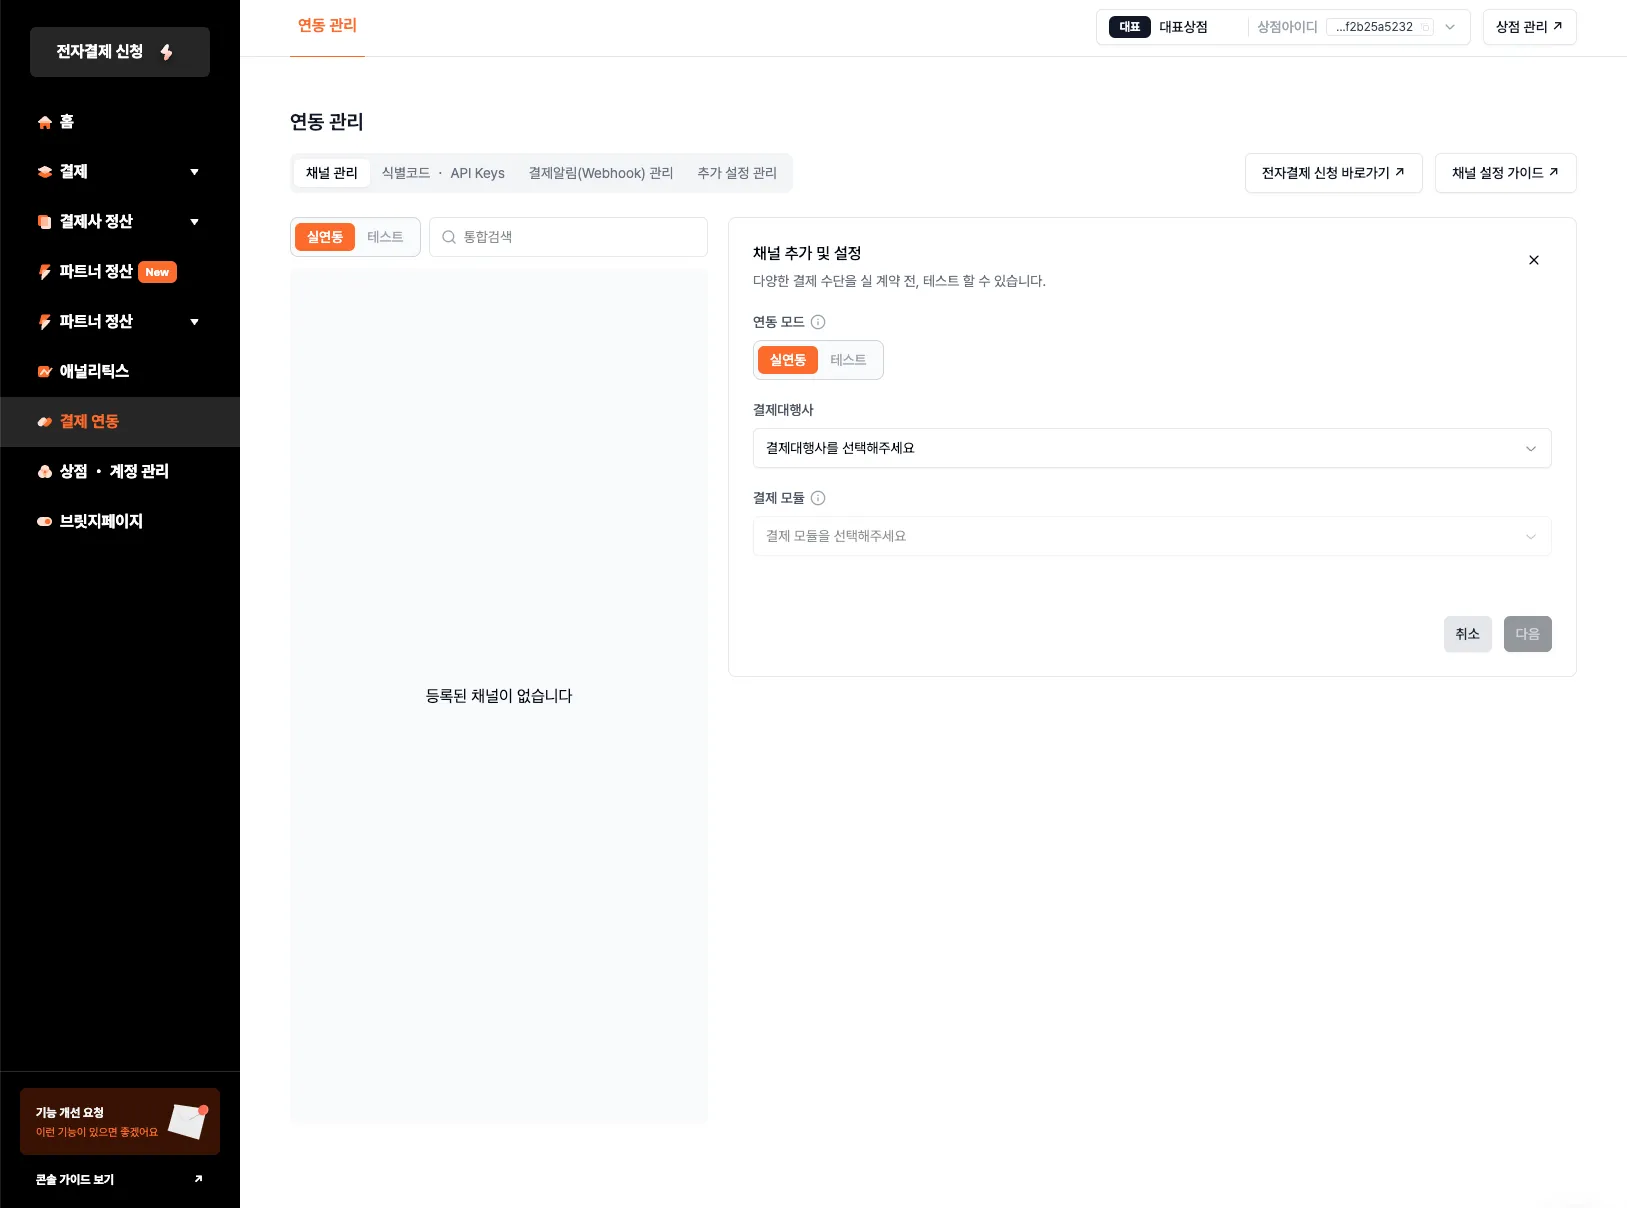Switch channel list to 테스트 mode
The height and width of the screenshot is (1208, 1627).
[x=385, y=237]
